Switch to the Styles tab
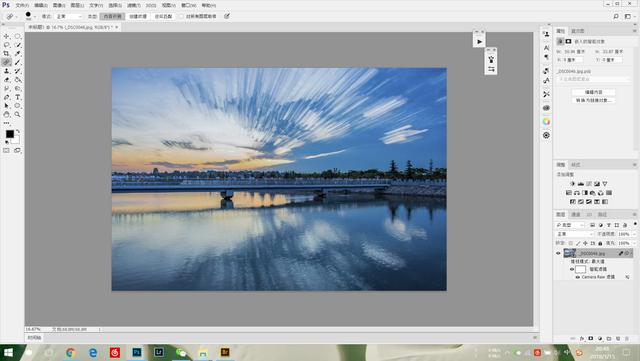This screenshot has height=361, width=640. point(576,165)
